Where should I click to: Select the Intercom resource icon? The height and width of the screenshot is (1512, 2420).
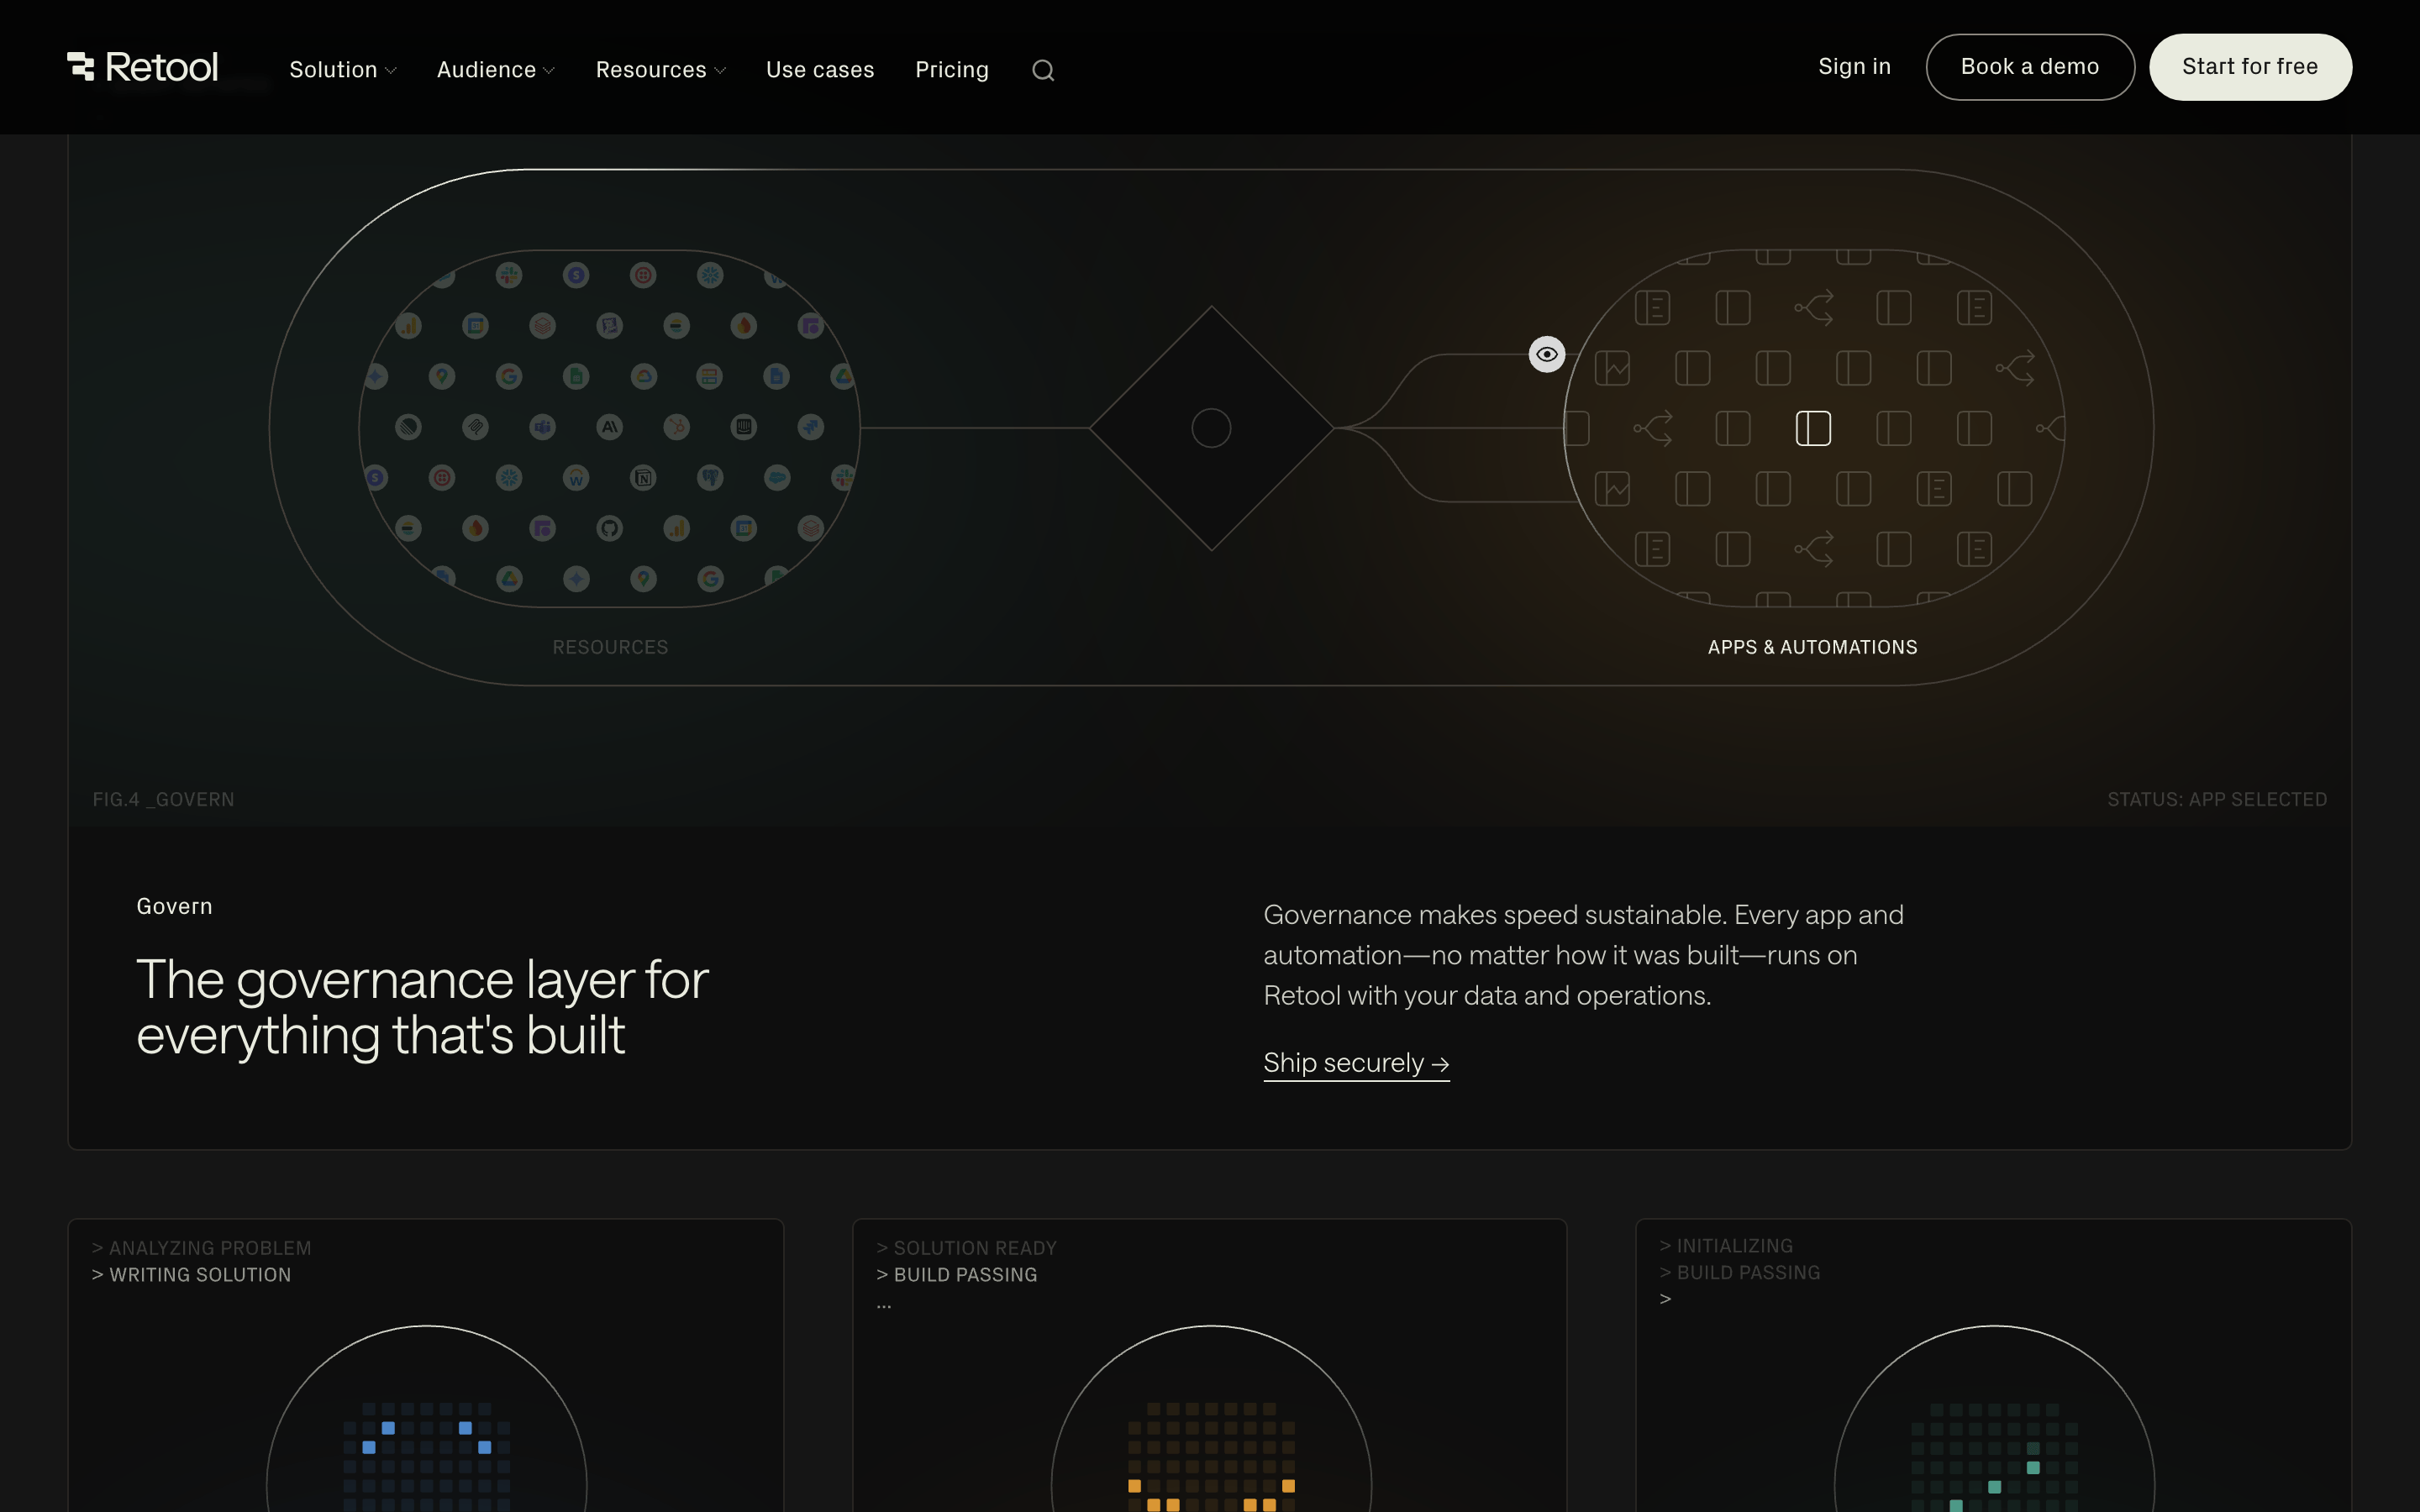[744, 427]
